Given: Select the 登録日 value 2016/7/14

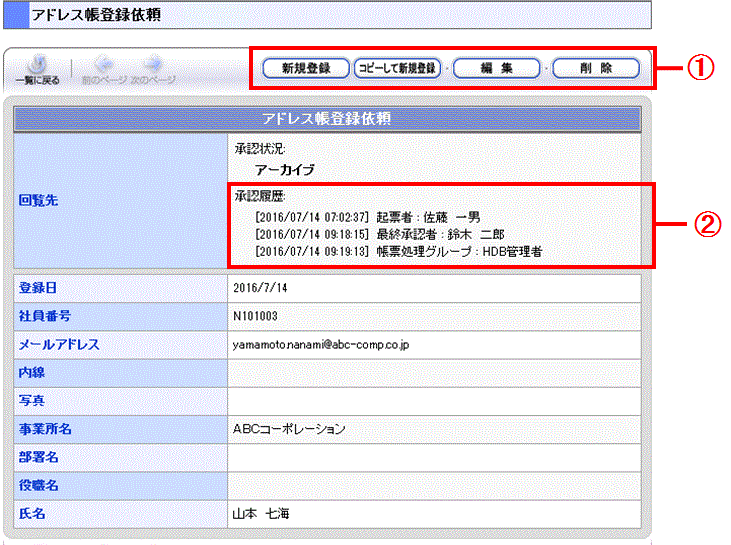Looking at the screenshot, I should click(258, 288).
